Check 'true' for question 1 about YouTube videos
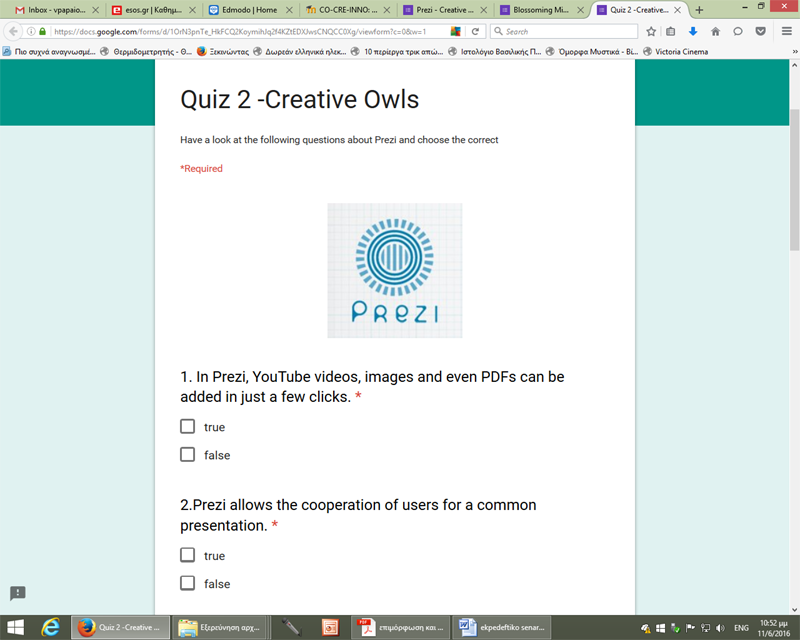 187,426
